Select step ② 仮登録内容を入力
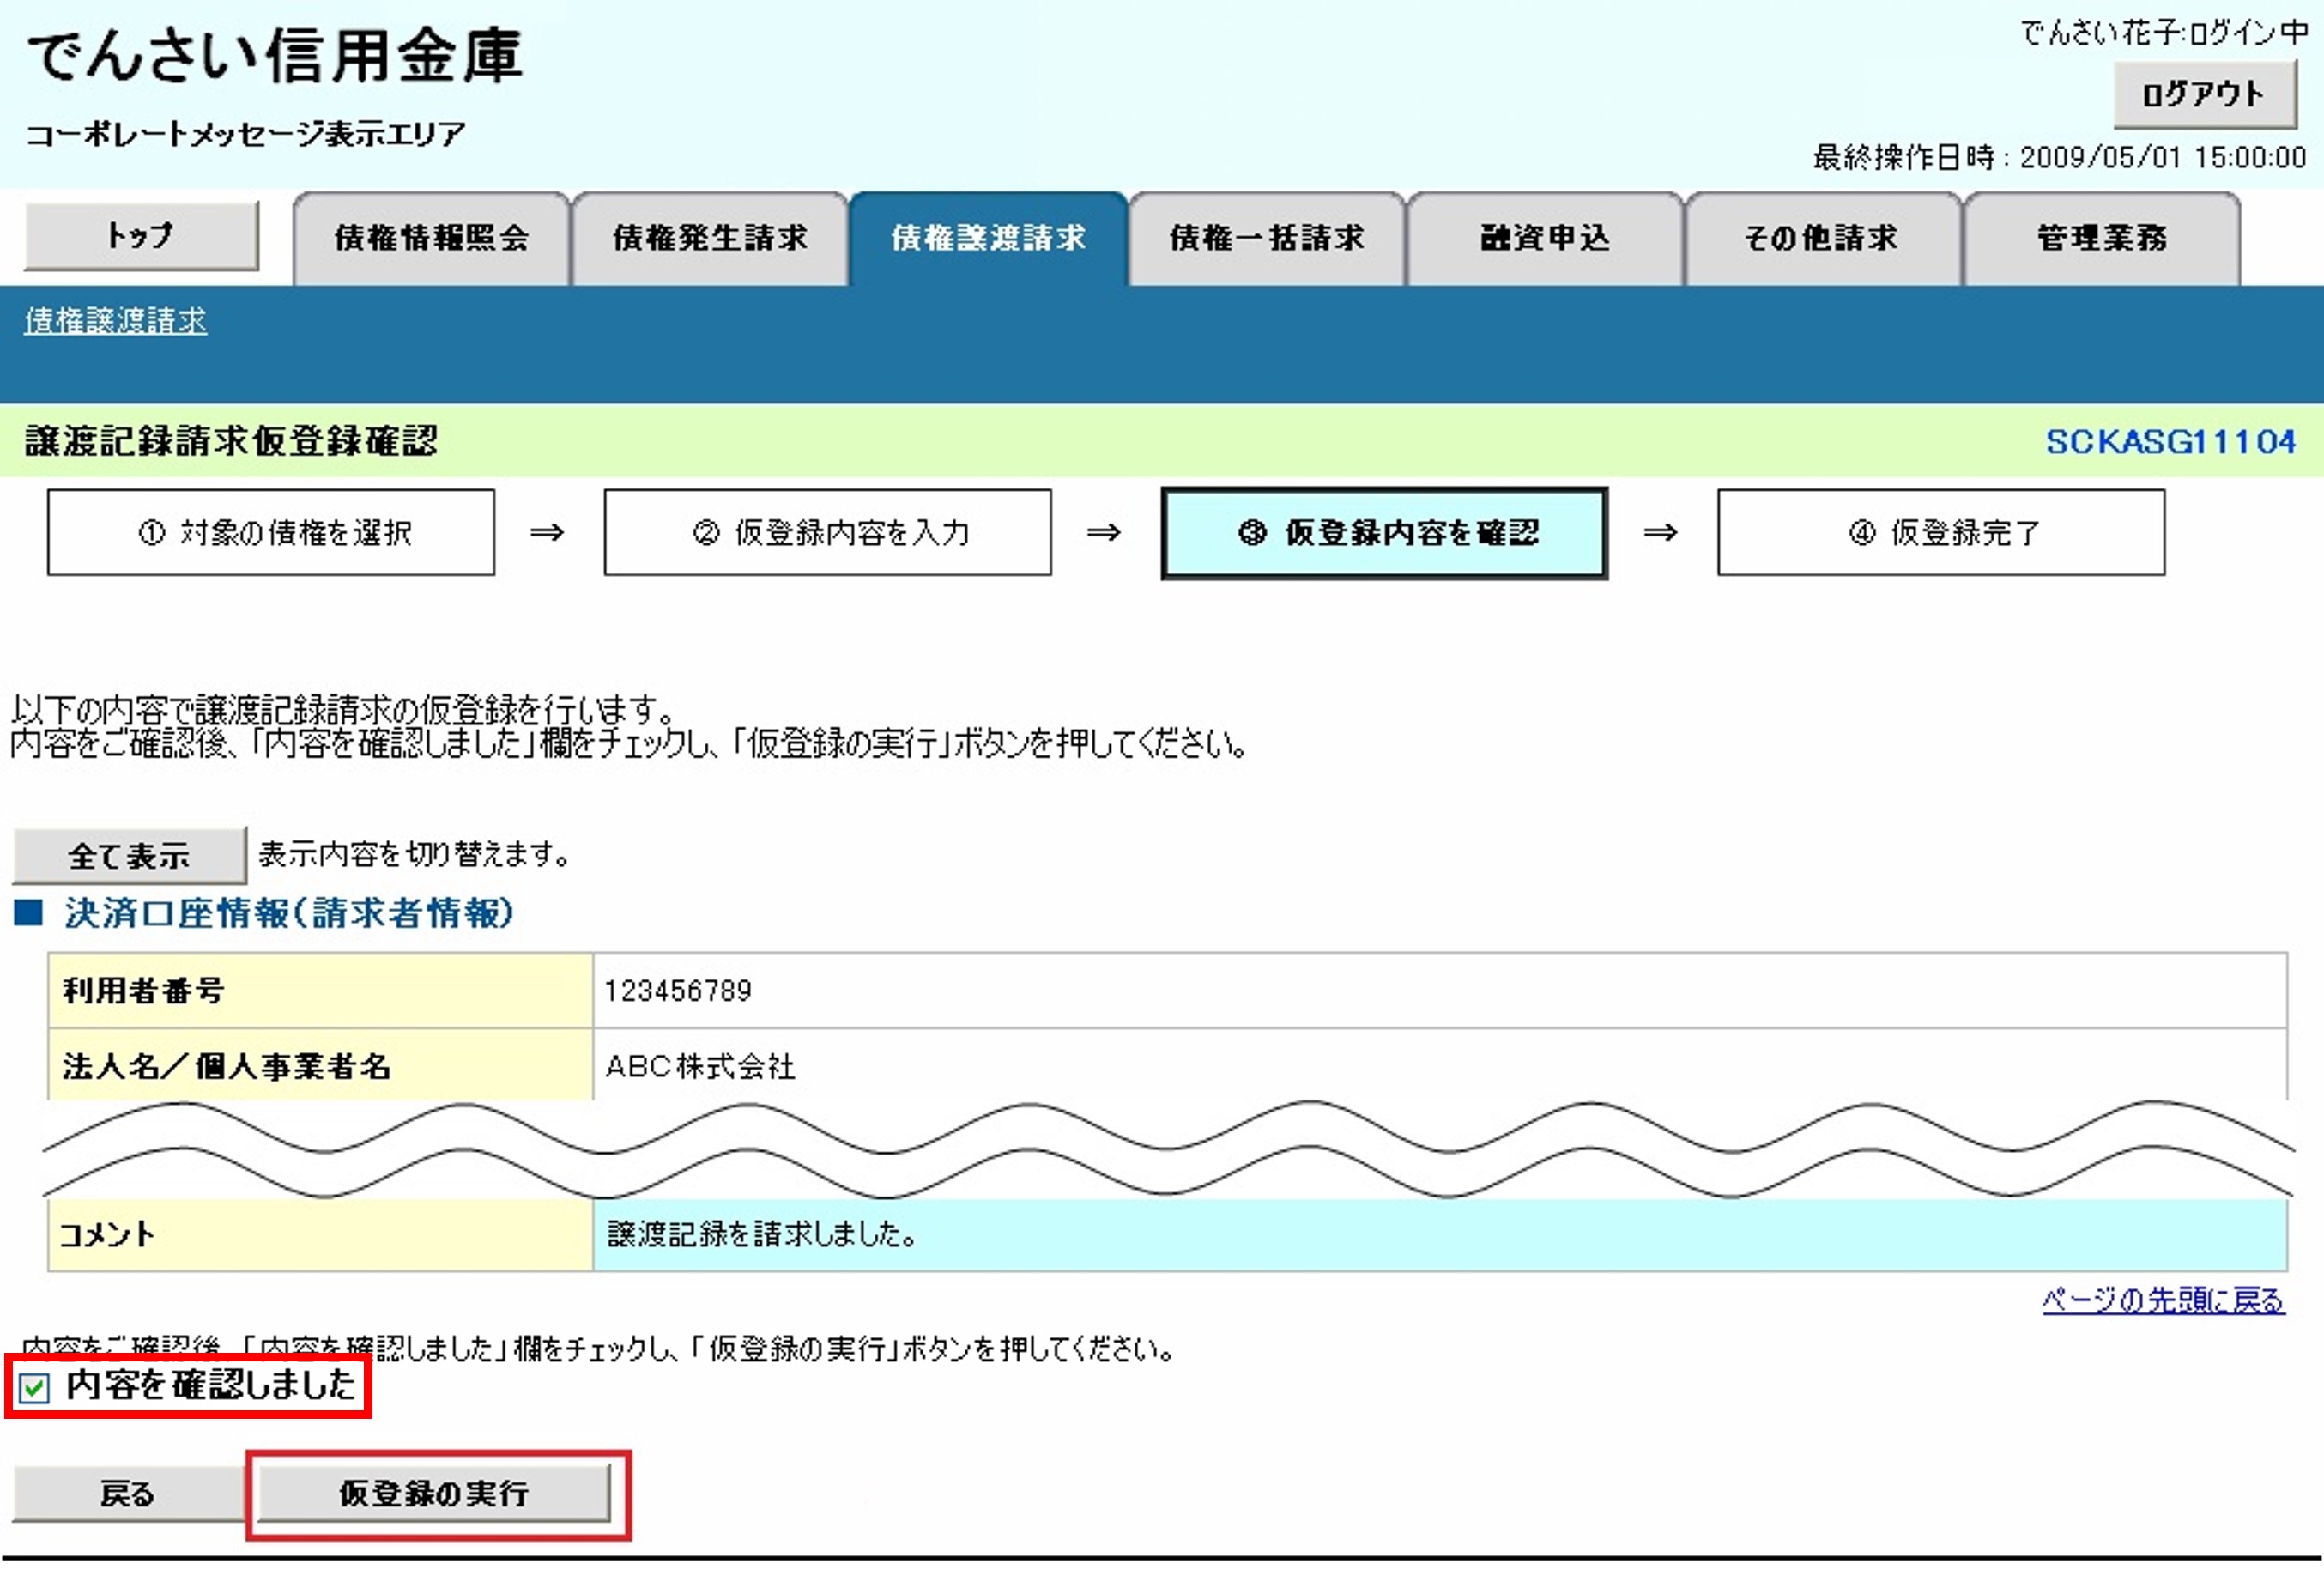2324x1570 pixels. (x=827, y=533)
